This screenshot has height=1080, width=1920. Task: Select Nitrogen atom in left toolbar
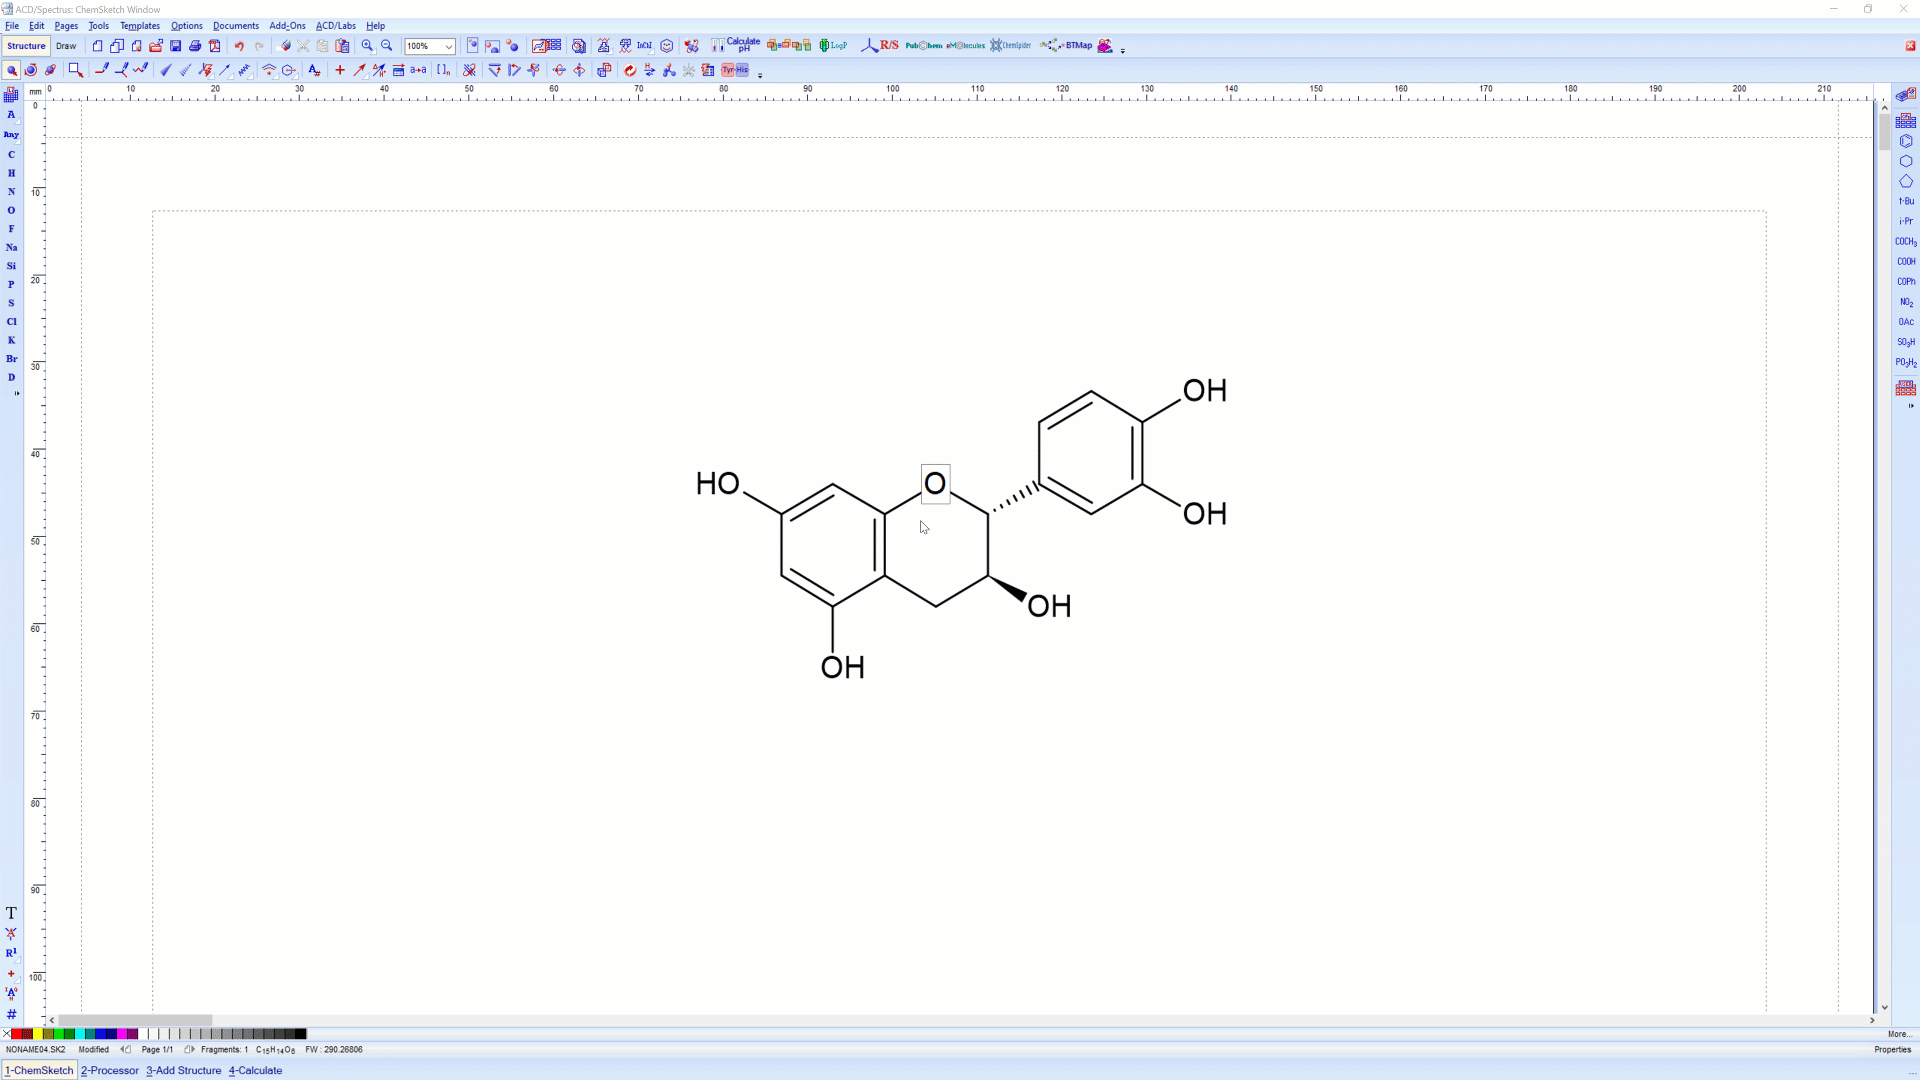(11, 192)
